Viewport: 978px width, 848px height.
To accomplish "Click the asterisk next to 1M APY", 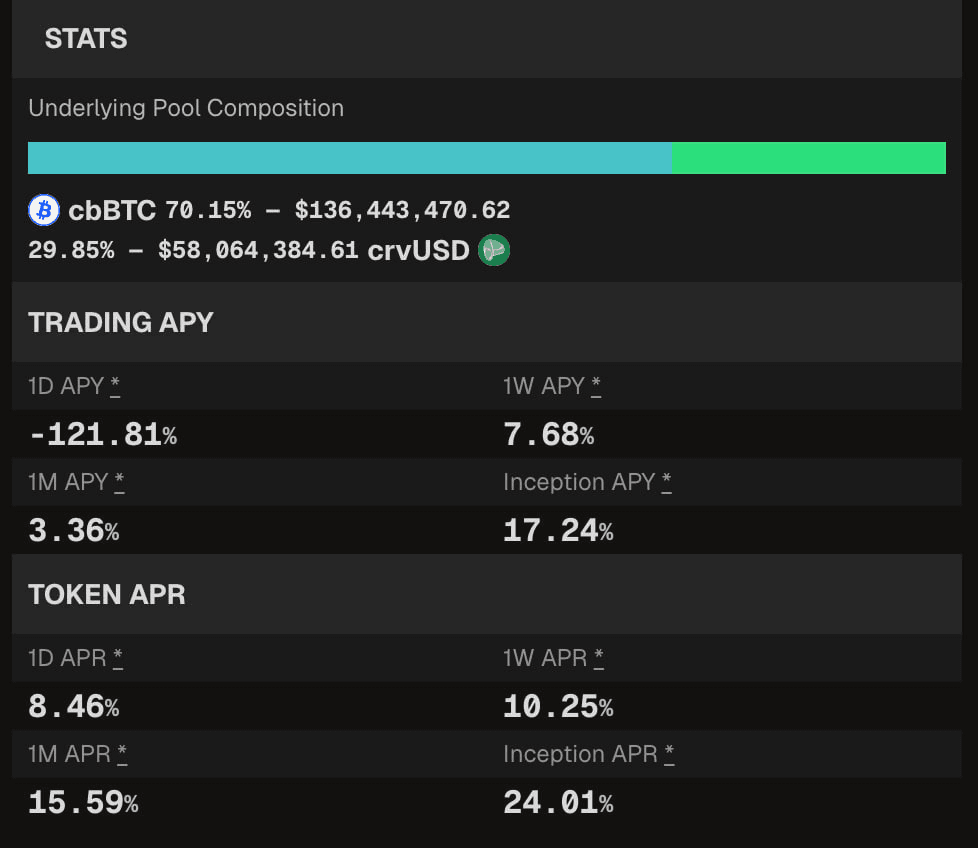I will click(120, 483).
